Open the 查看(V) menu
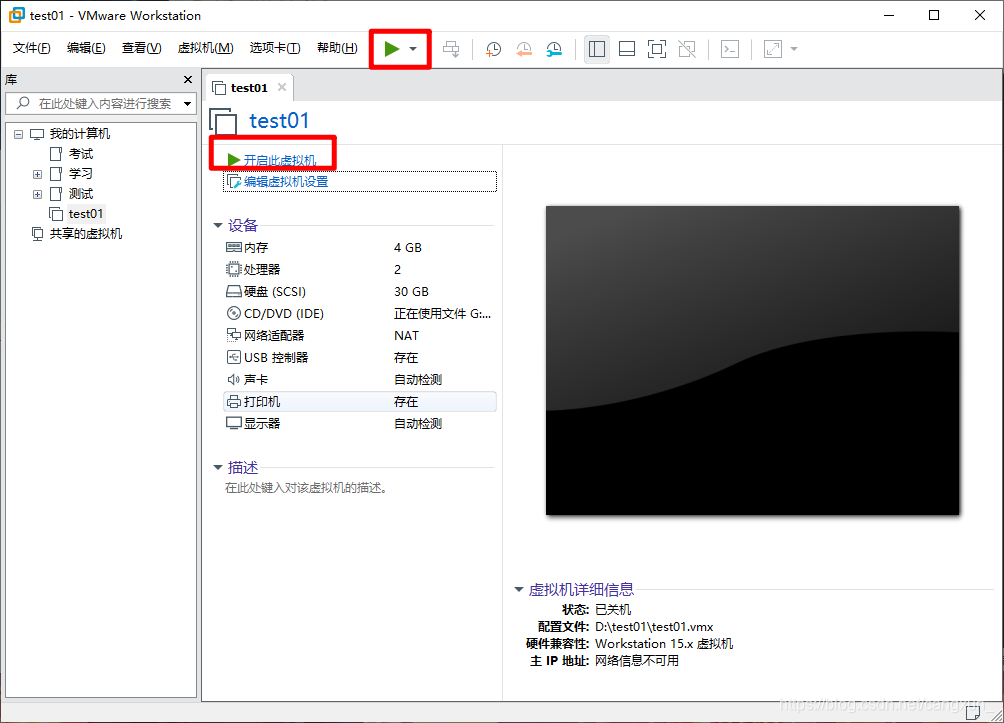 tap(142, 48)
